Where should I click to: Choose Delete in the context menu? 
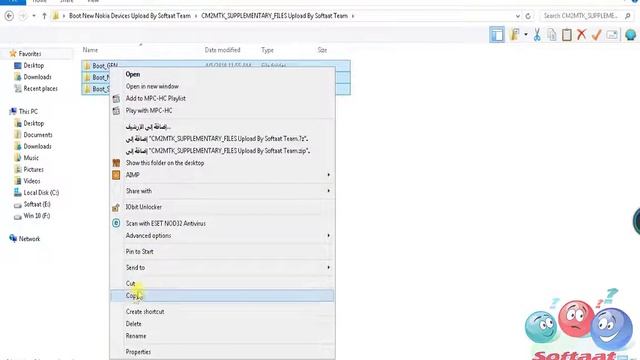(x=222, y=324)
